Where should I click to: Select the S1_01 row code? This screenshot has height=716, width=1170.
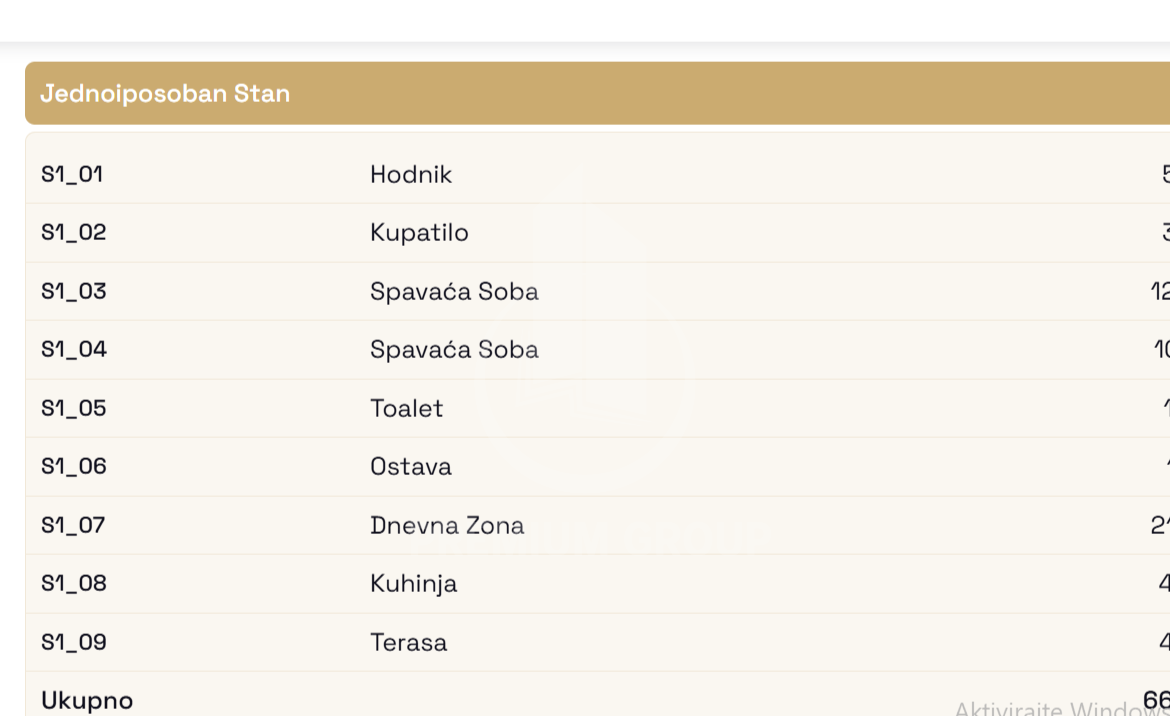pos(72,175)
